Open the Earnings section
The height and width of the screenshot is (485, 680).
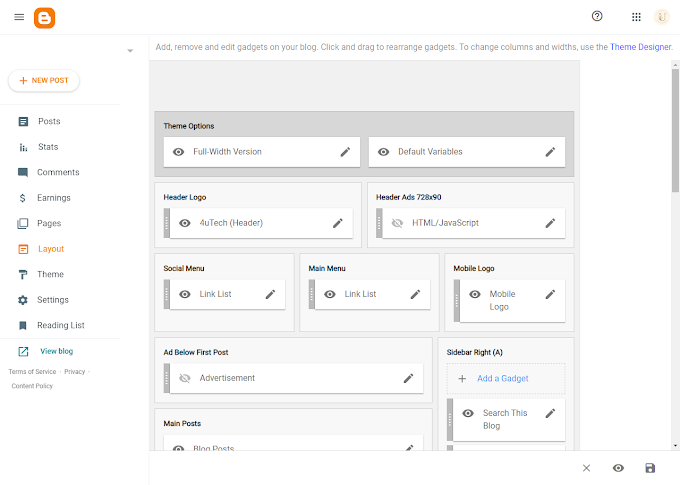point(54,198)
